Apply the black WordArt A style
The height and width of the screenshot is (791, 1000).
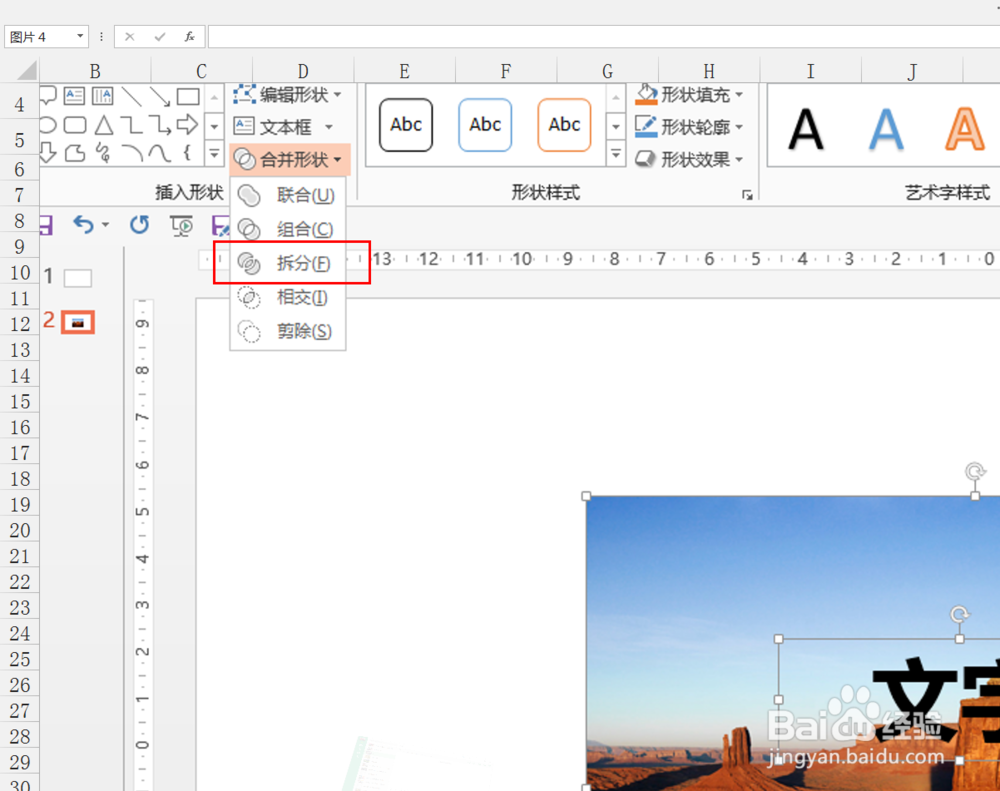point(805,129)
